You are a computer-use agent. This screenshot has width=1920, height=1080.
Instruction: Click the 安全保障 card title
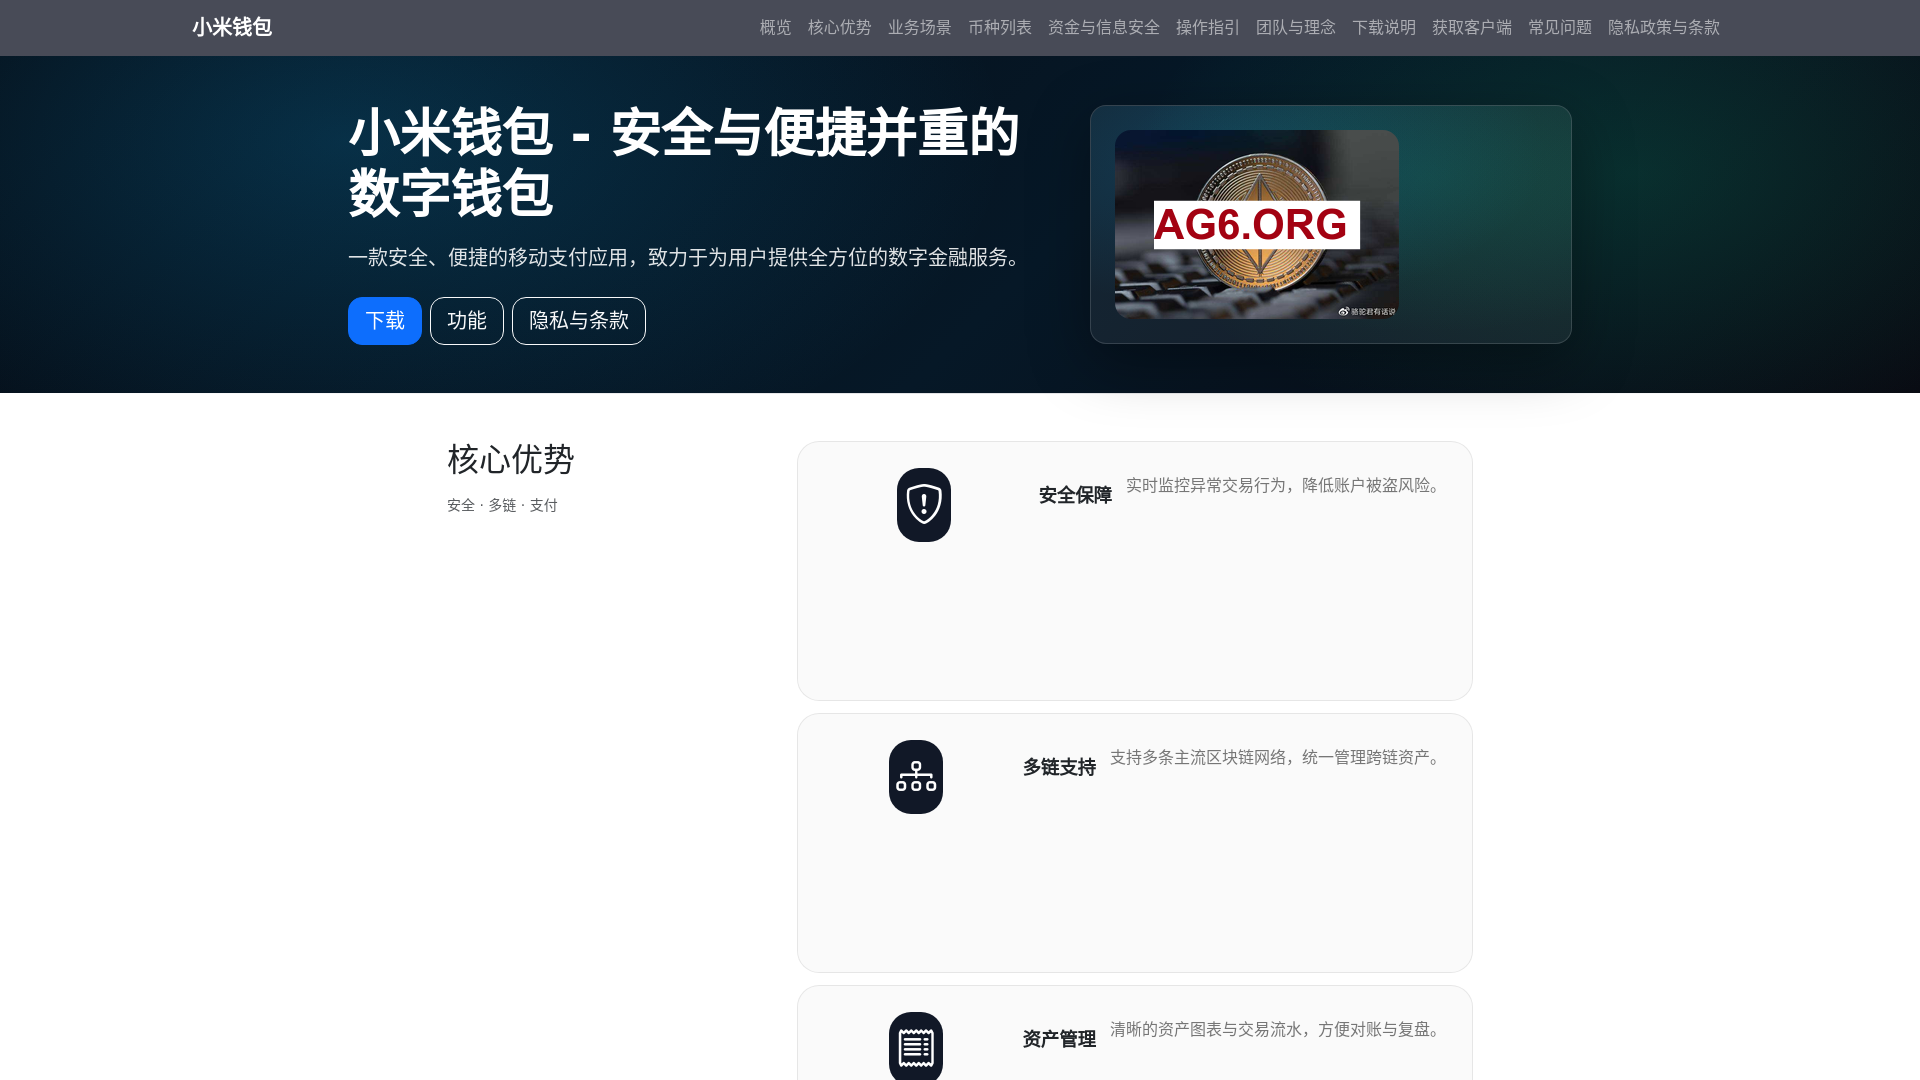(1075, 495)
